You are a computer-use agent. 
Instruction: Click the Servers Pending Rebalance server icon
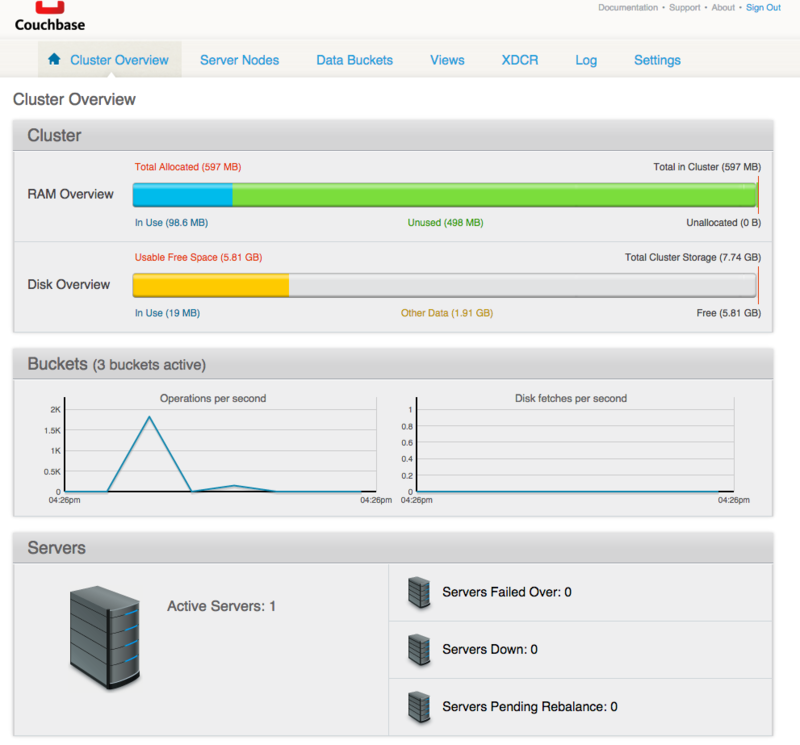click(419, 707)
